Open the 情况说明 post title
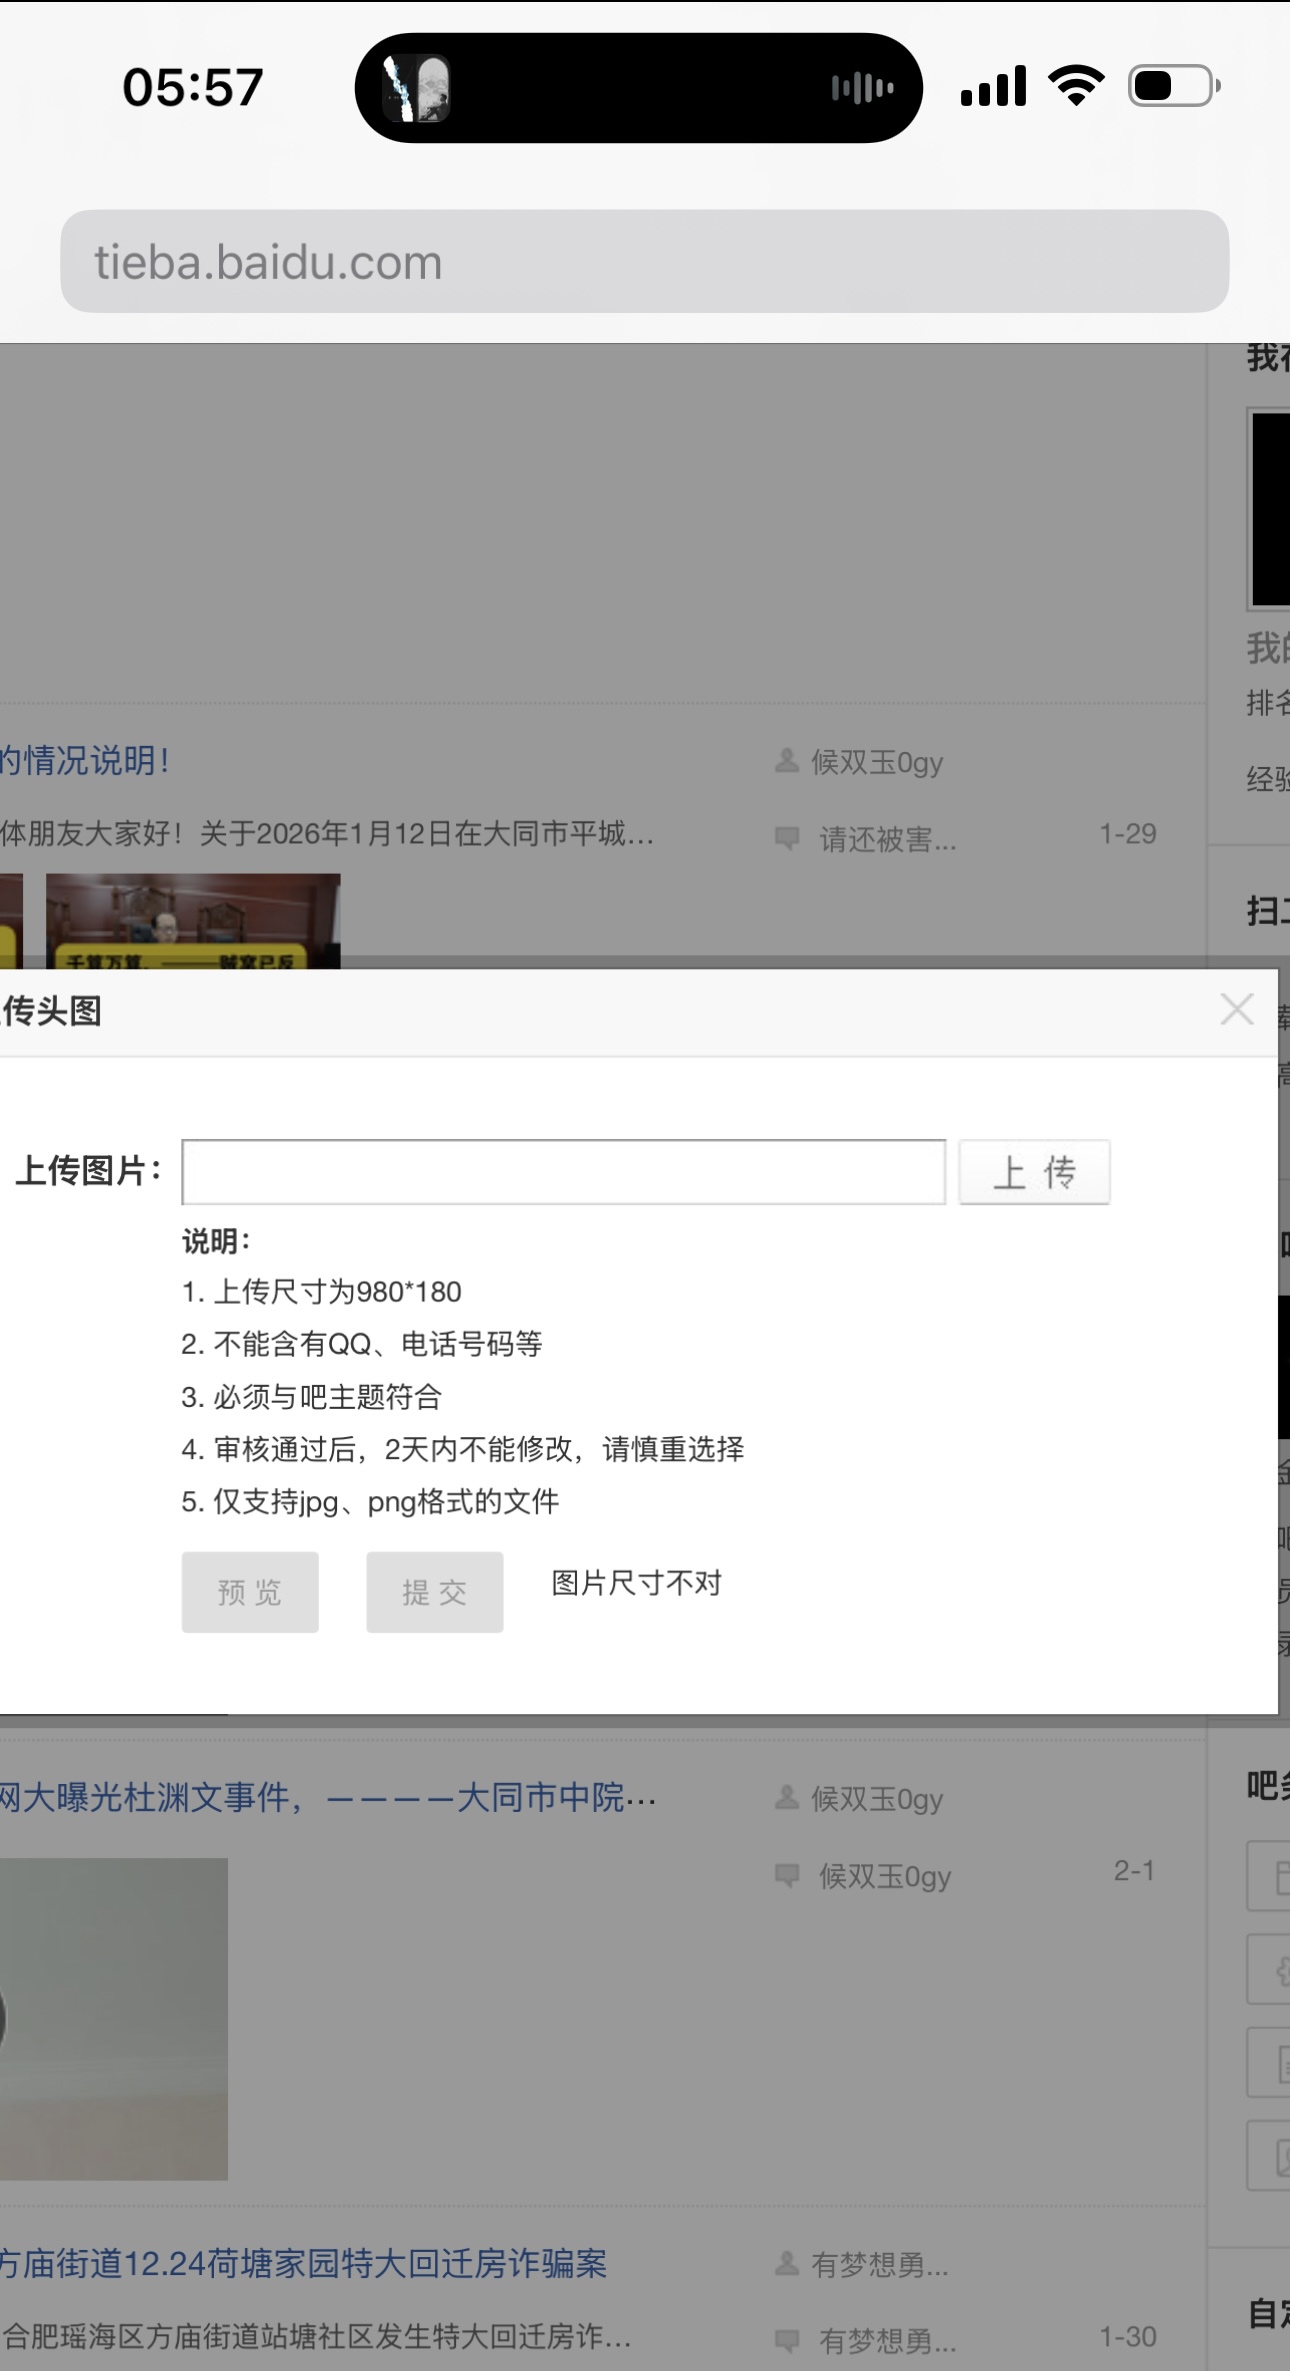Viewport: 1290px width, 2371px height. [x=85, y=761]
